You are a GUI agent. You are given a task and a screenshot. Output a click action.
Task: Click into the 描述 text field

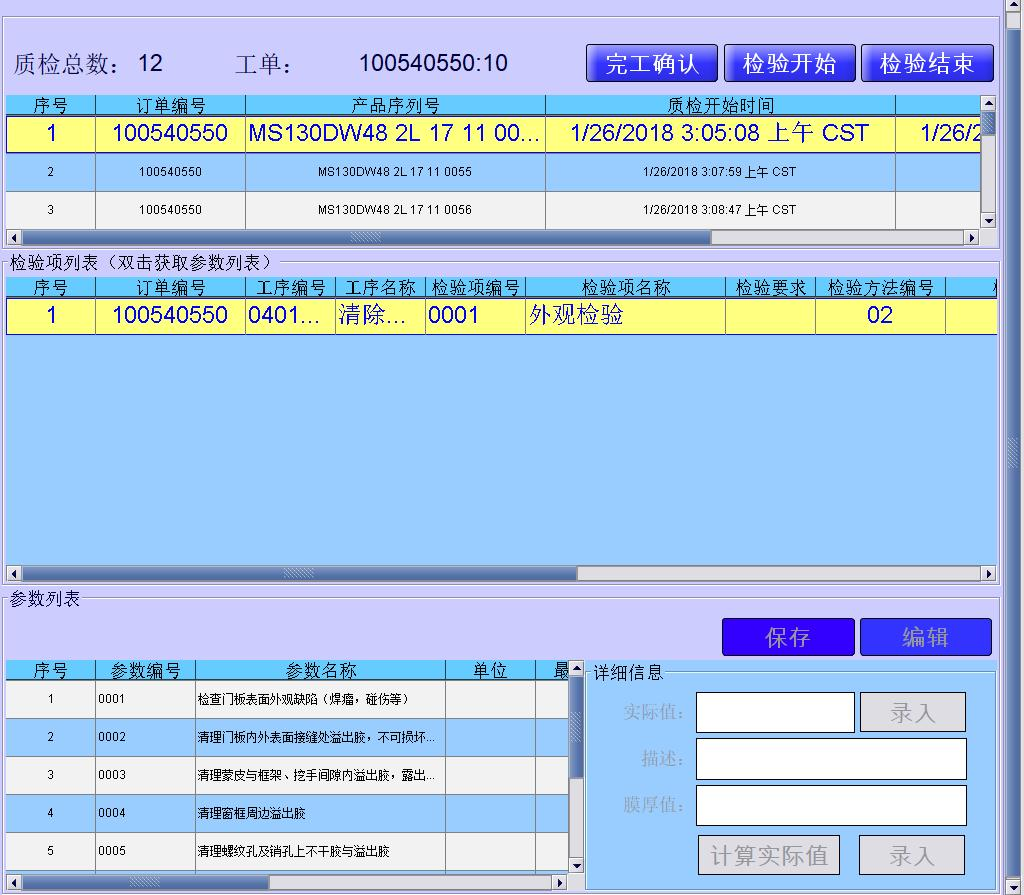click(x=831, y=759)
